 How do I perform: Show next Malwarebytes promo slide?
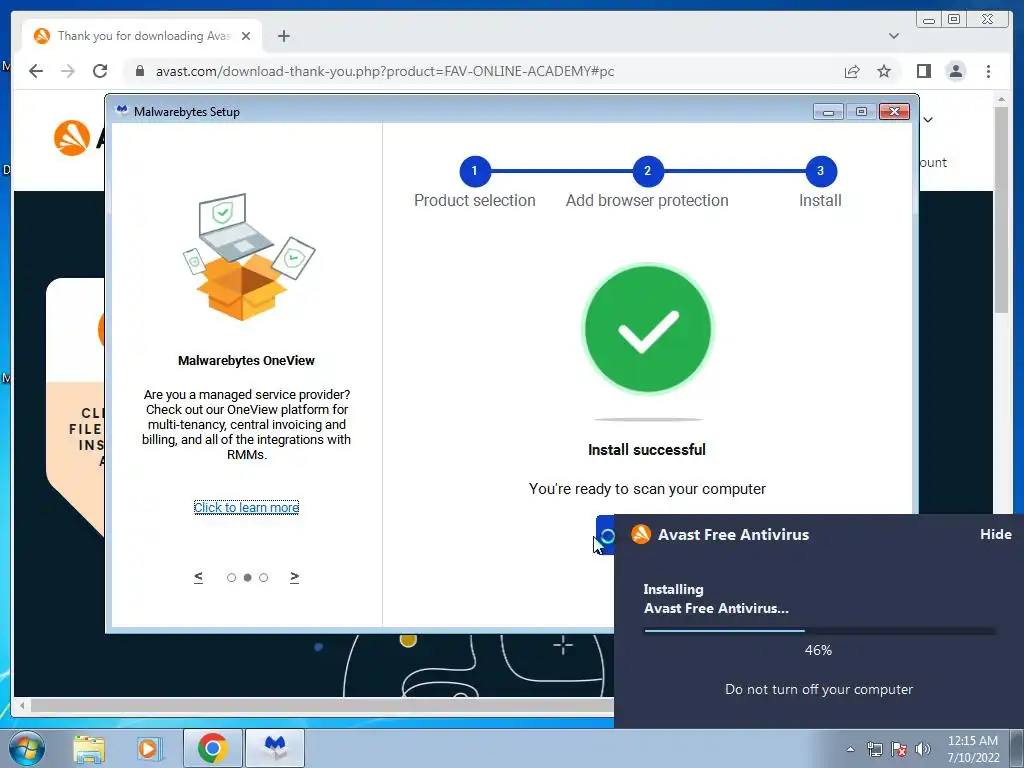tap(295, 577)
